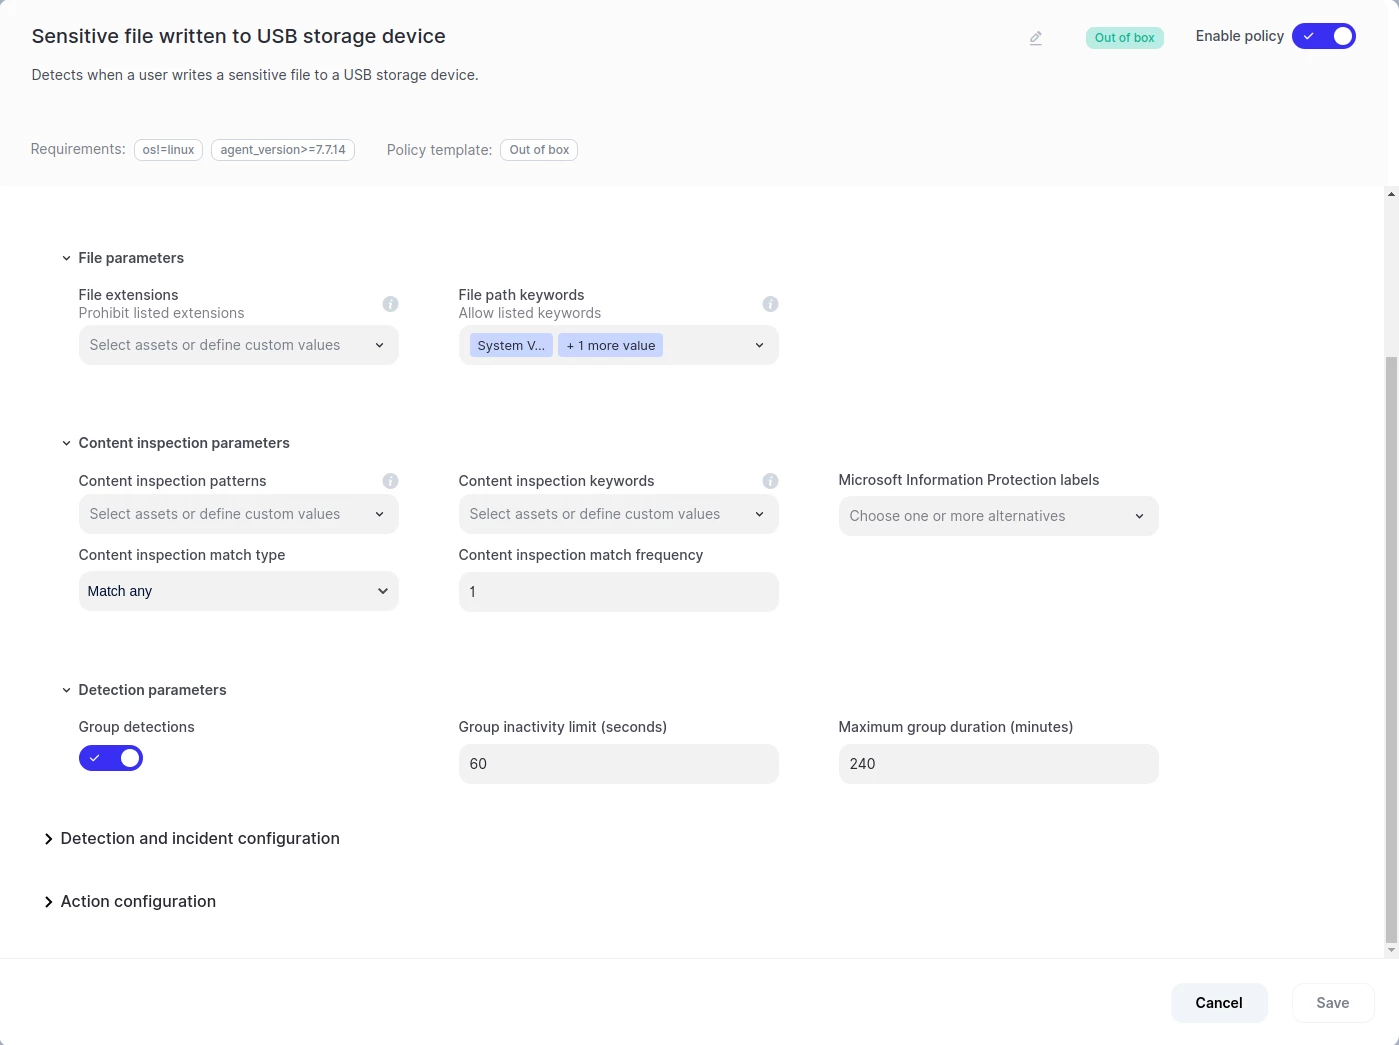Image resolution: width=1399 pixels, height=1045 pixels.
Task: Open Content inspection keywords dropdown
Action: (x=618, y=514)
